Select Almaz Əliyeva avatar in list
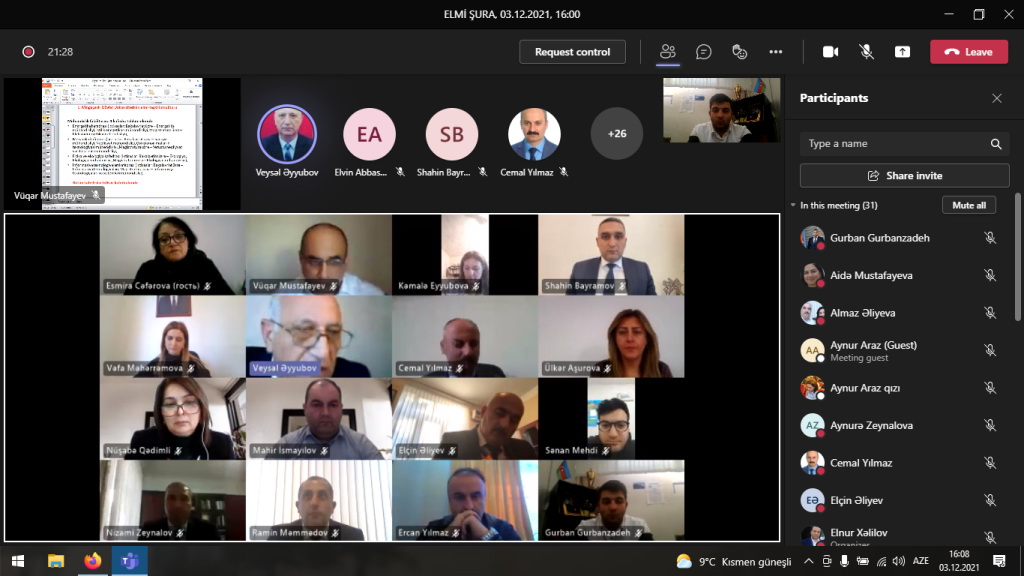Screen dimensions: 1024x576 (x=812, y=313)
